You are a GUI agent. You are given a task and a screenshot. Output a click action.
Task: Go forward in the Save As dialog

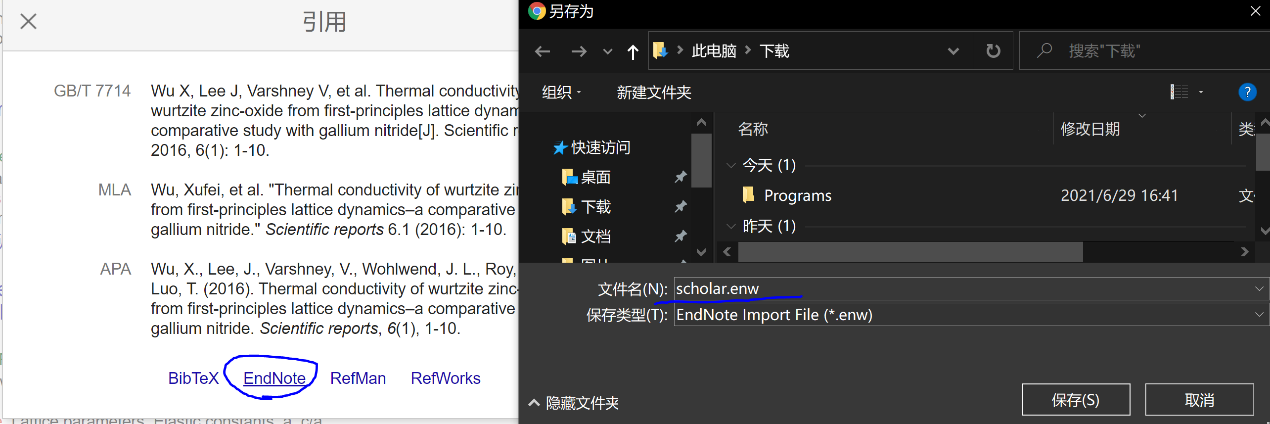coord(579,51)
